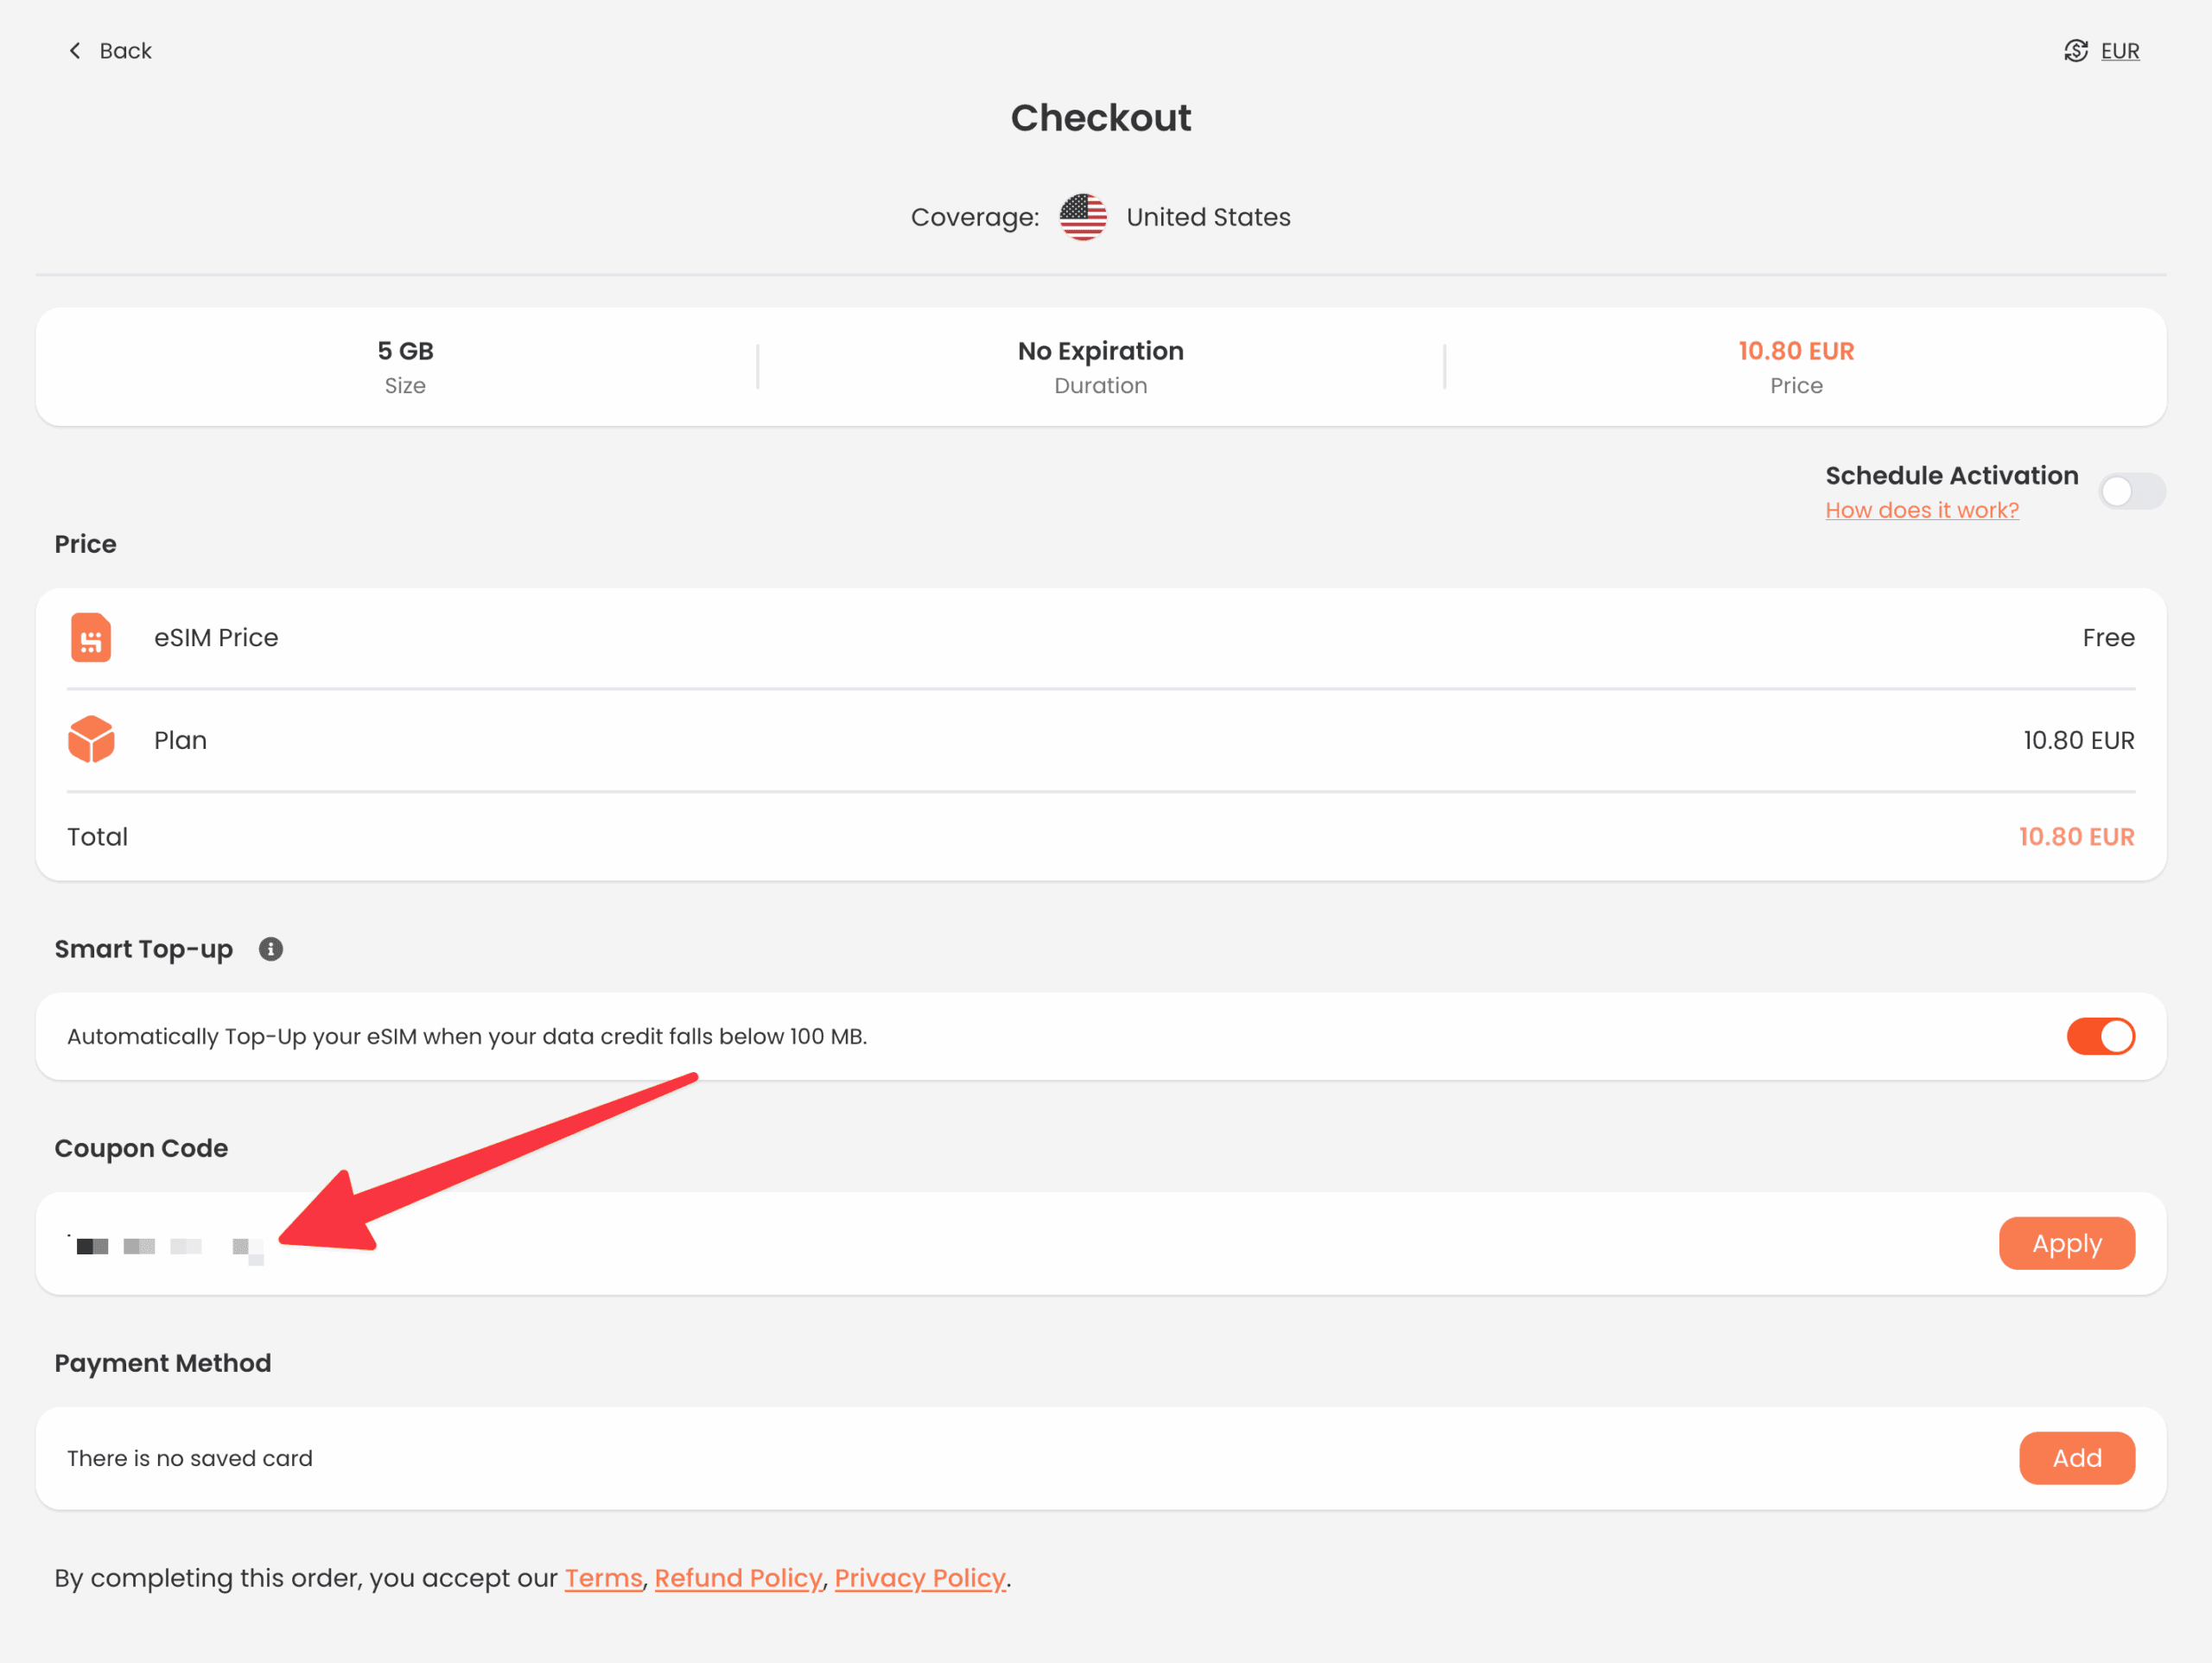The image size is (2212, 1663).
Task: Enable the Schedule Activation toggle
Action: coord(2131,491)
